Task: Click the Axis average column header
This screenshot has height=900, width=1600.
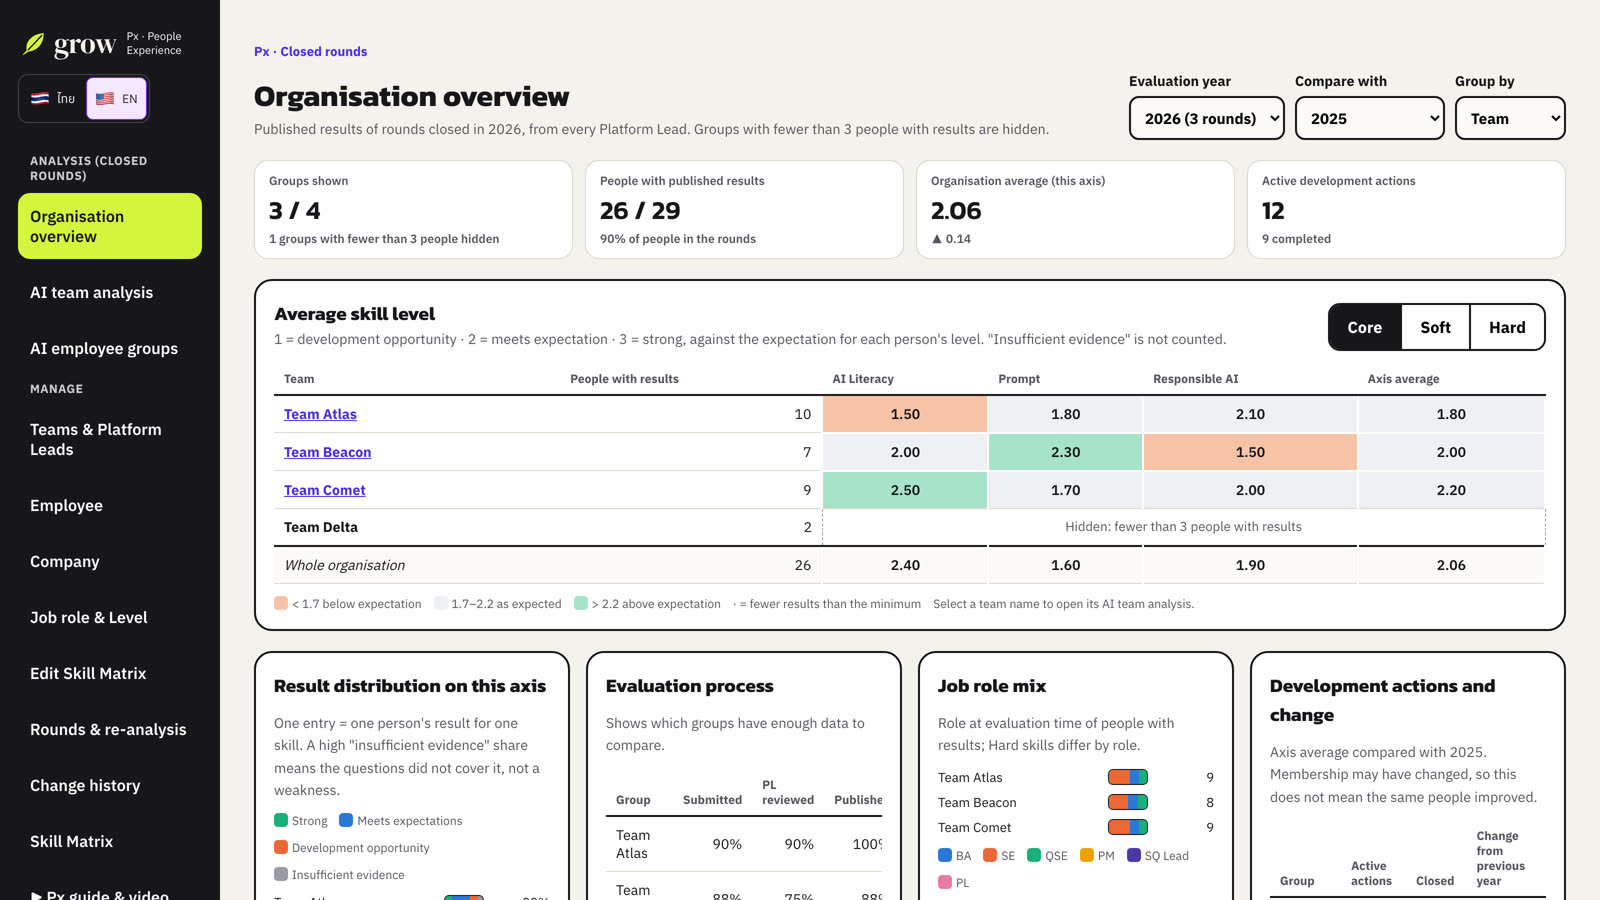Action: tap(1403, 379)
